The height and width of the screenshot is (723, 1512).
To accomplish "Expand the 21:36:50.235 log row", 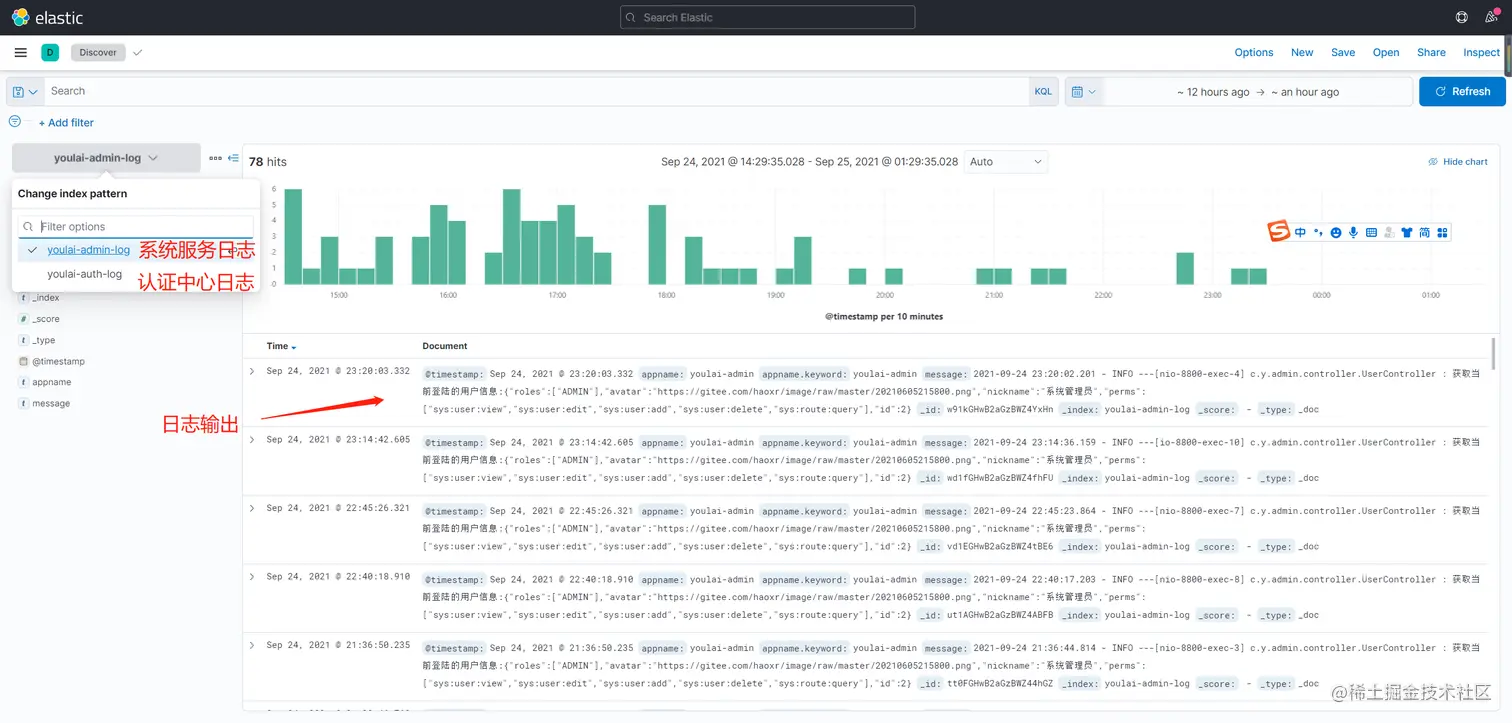I will tap(252, 645).
